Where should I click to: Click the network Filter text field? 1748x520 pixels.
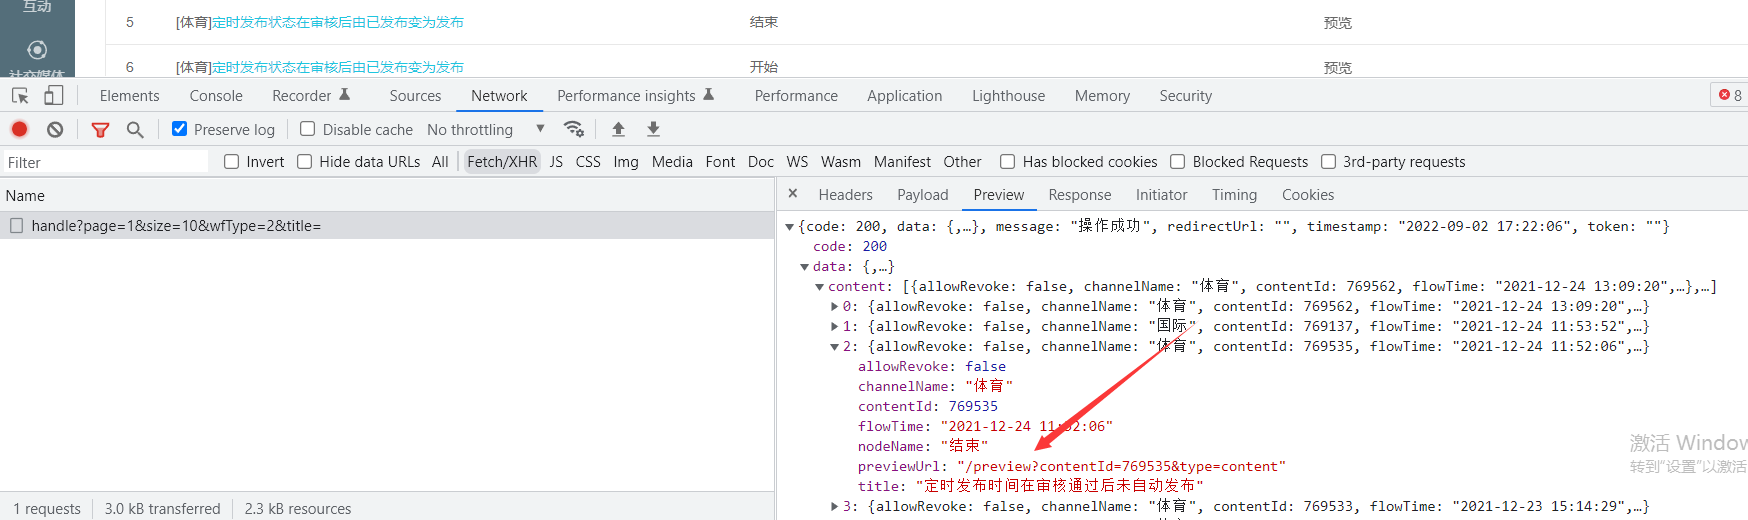click(x=105, y=162)
